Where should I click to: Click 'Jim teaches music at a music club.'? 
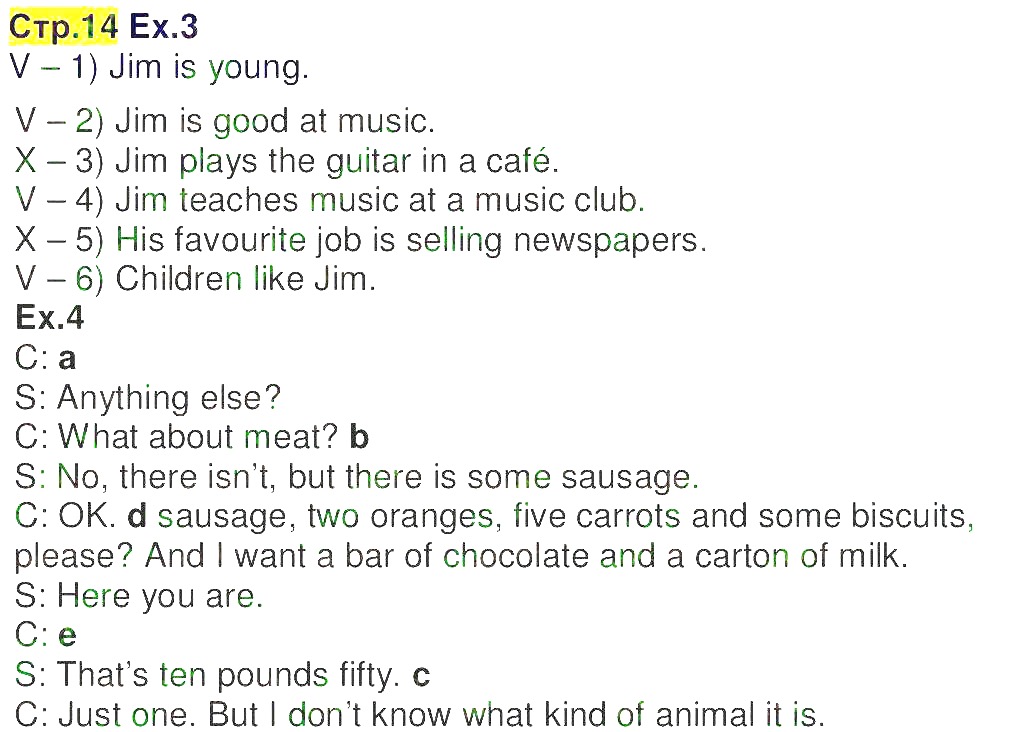coord(380,200)
